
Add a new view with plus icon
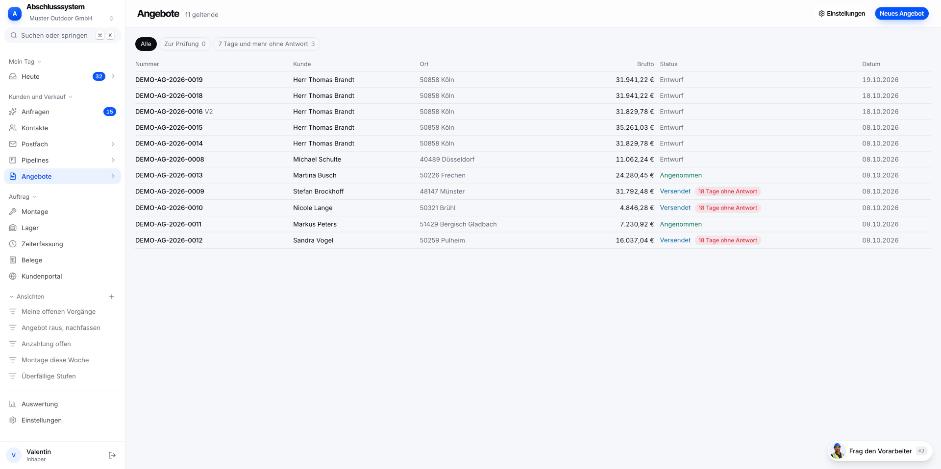tap(111, 296)
